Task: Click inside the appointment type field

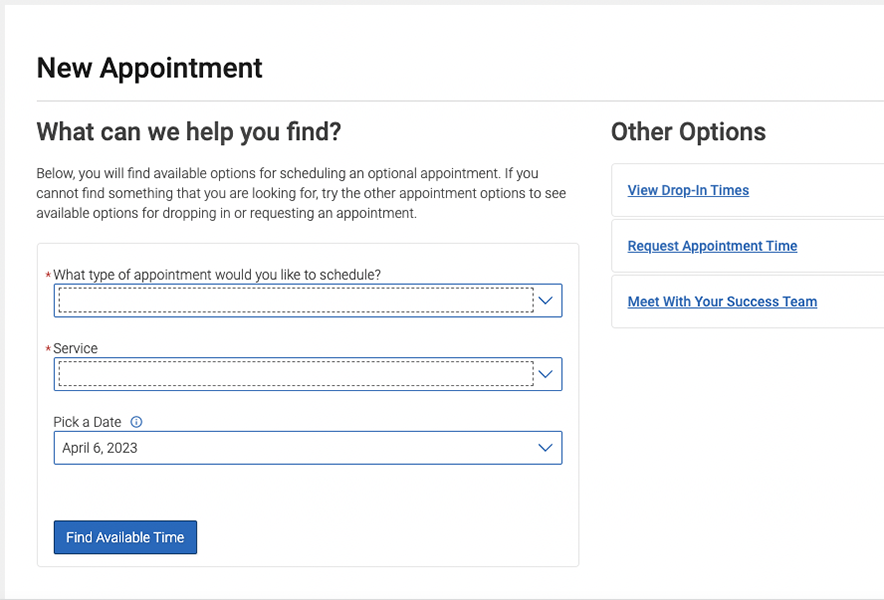Action: pyautogui.click(x=295, y=300)
